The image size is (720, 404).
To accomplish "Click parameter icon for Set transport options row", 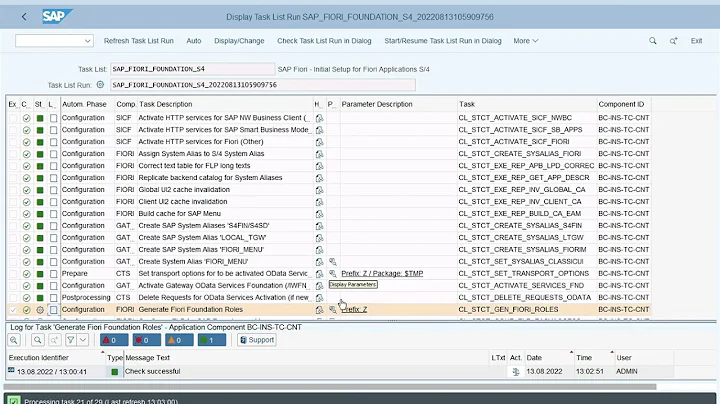I will (x=333, y=274).
